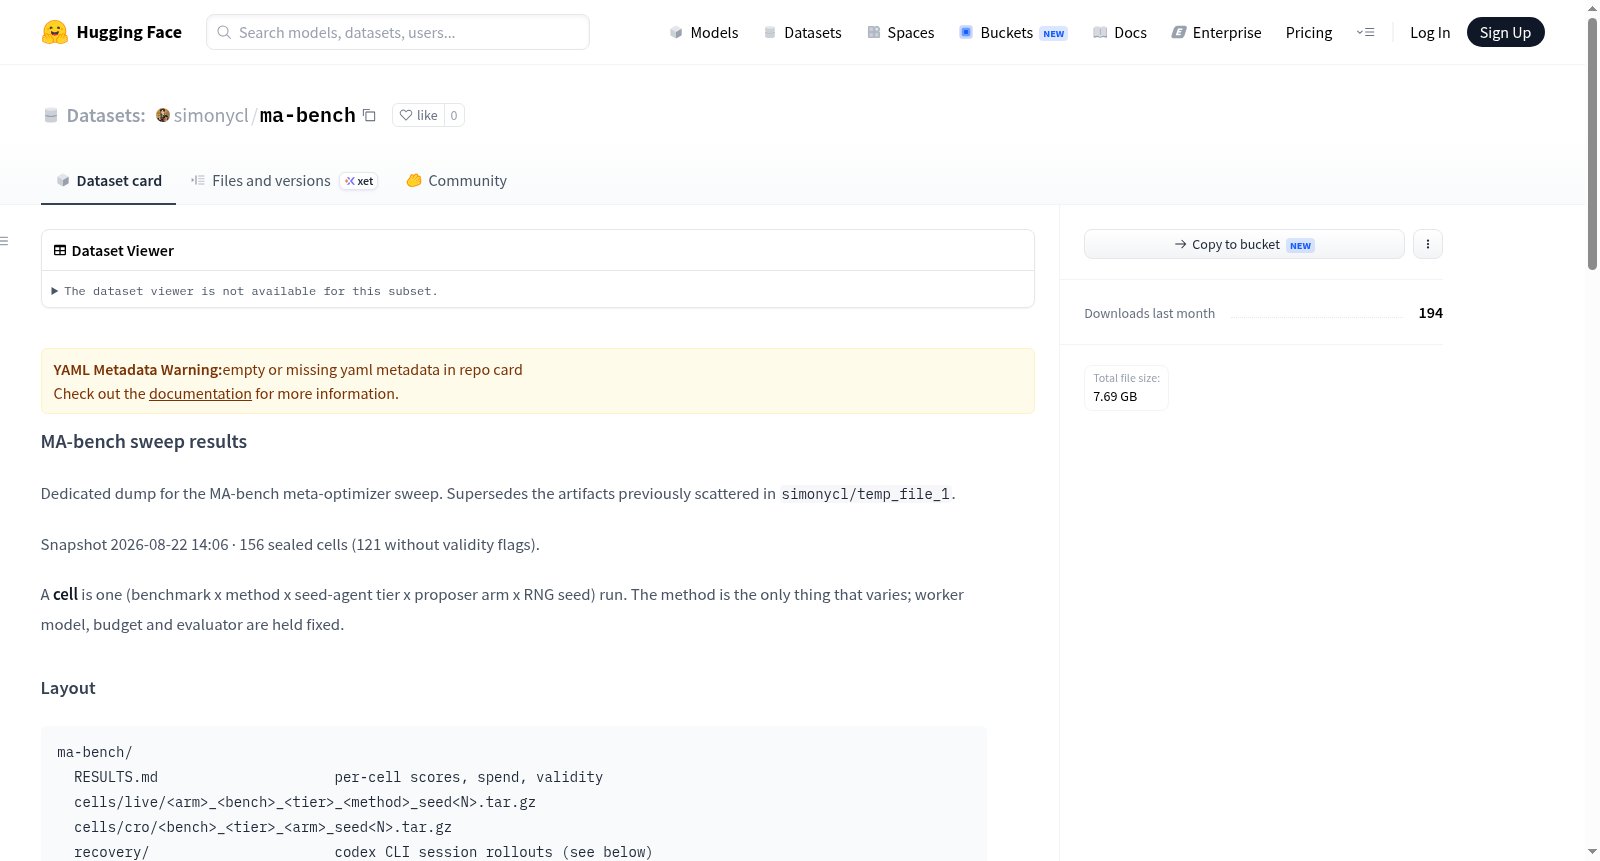Go to the Datasets page

[803, 32]
